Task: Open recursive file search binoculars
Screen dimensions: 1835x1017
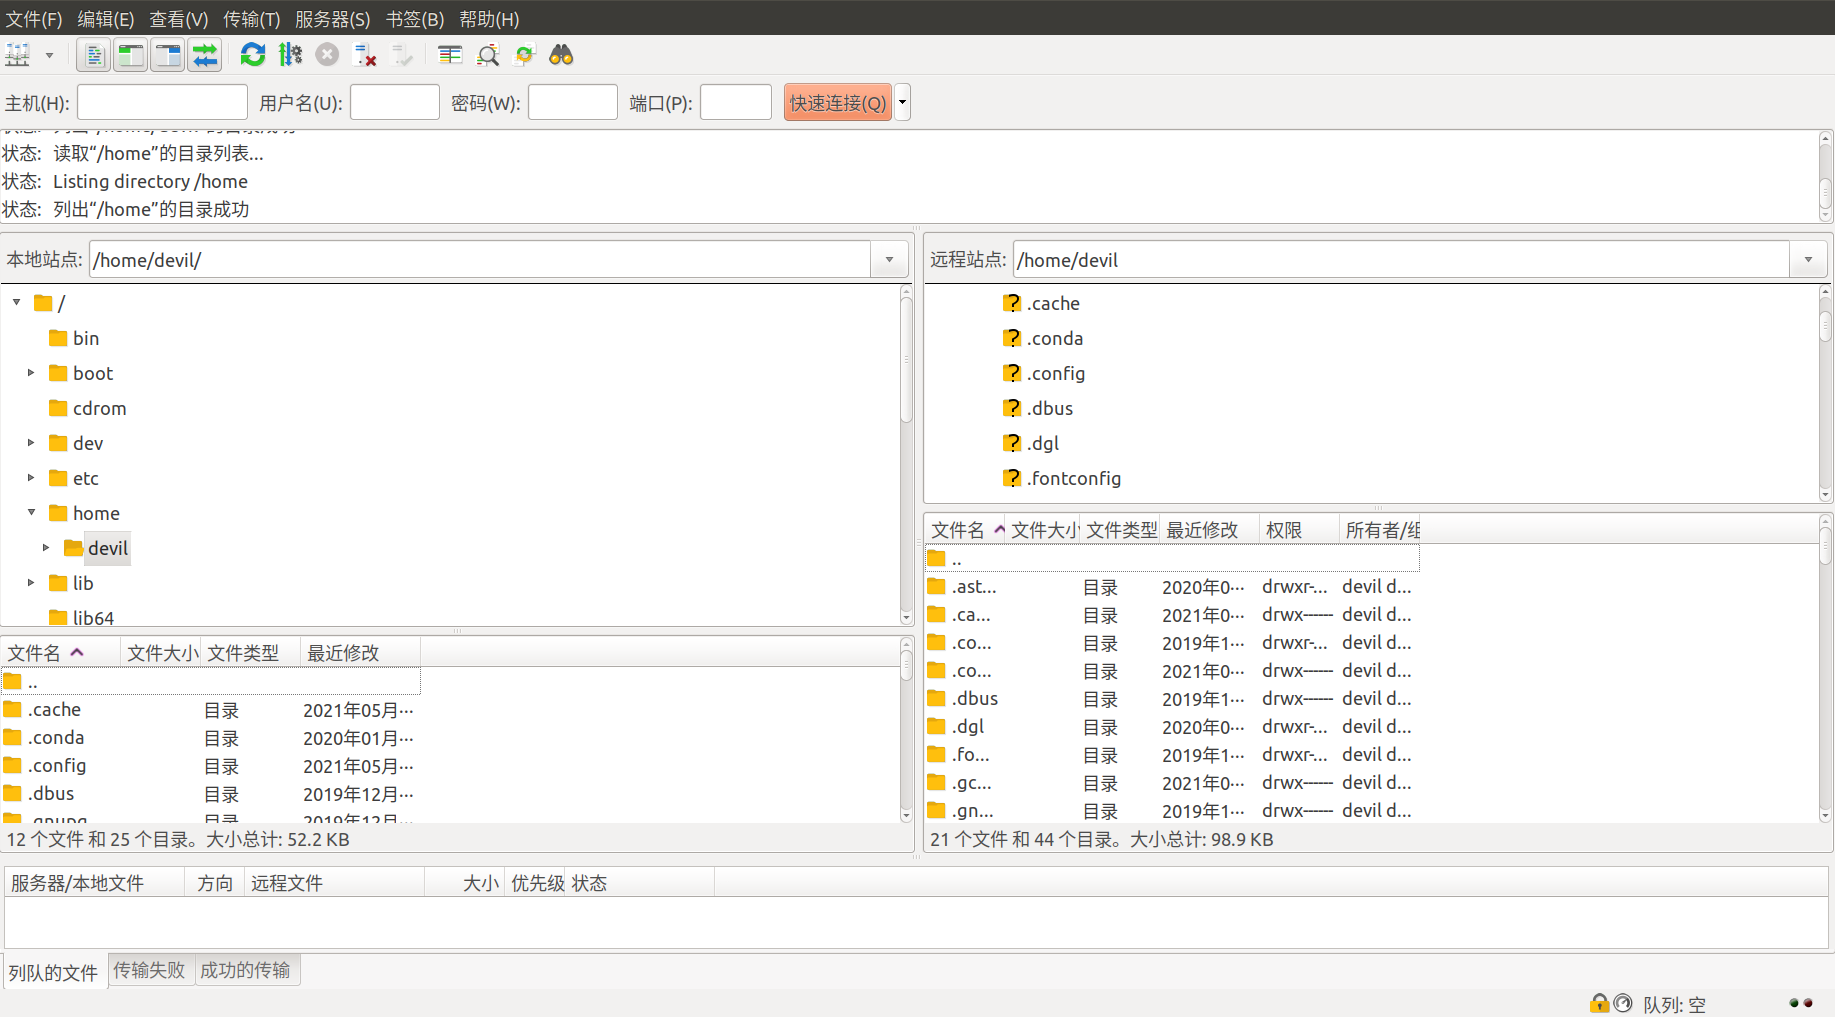Action: (561, 55)
